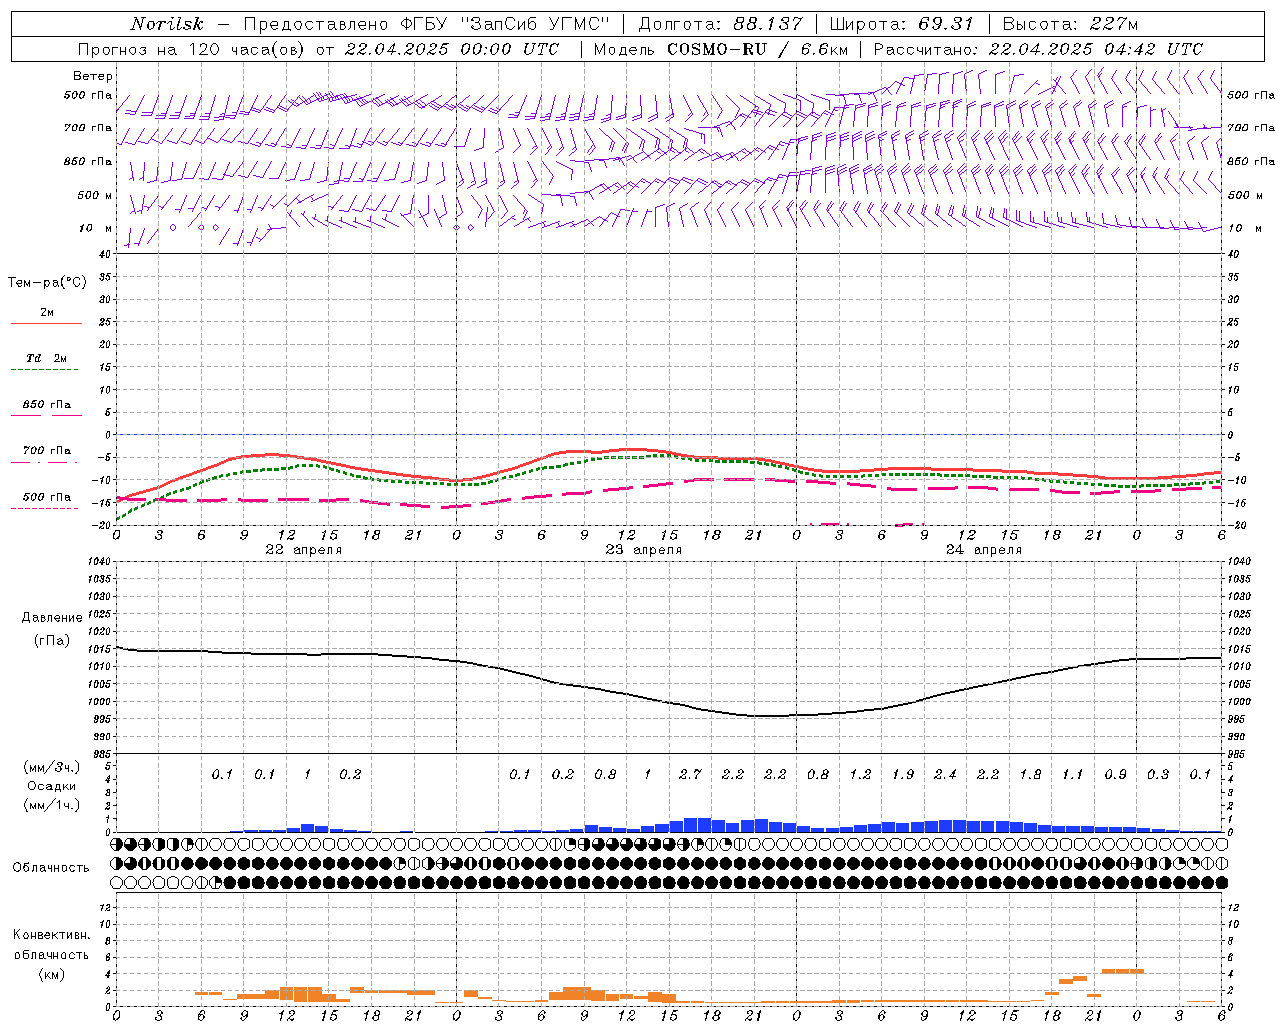This screenshot has width=1280, height=1024.
Task: Click the 'Долгота: 88.137' header field
Action: 720,24
